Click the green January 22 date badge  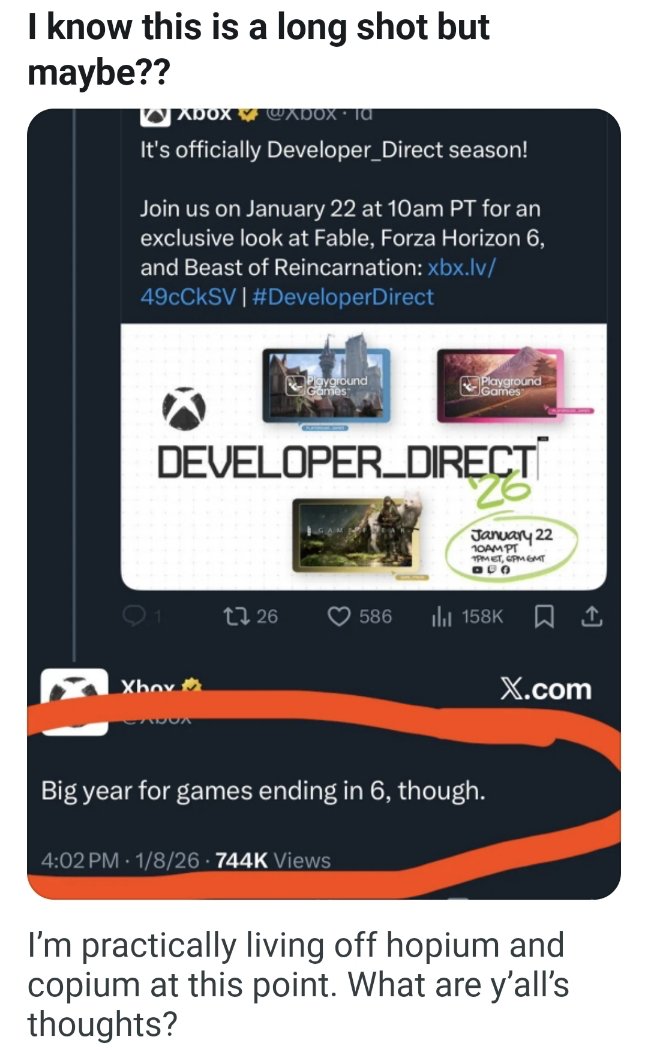pos(507,547)
